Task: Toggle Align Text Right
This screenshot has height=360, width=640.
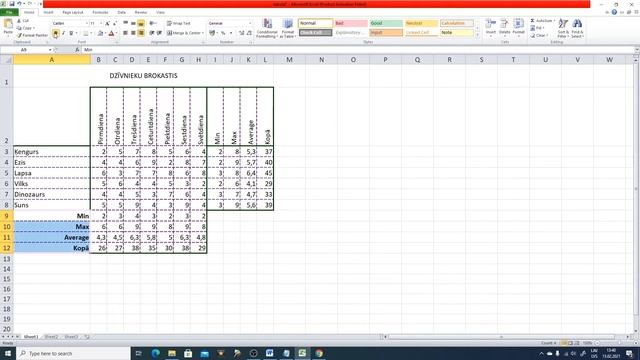Action: pos(141,33)
